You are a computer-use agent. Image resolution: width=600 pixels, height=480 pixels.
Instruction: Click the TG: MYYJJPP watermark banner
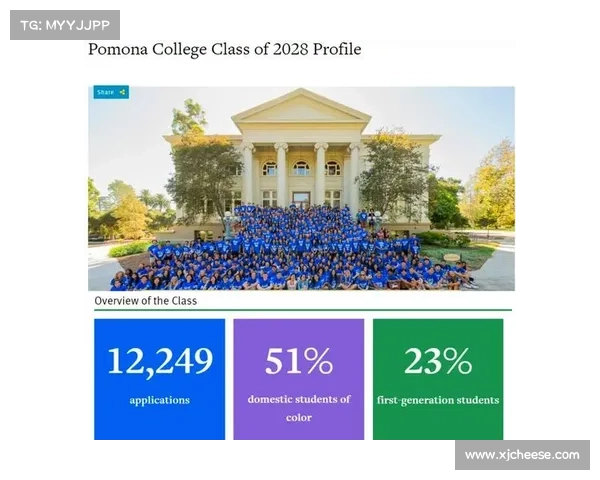point(65,25)
